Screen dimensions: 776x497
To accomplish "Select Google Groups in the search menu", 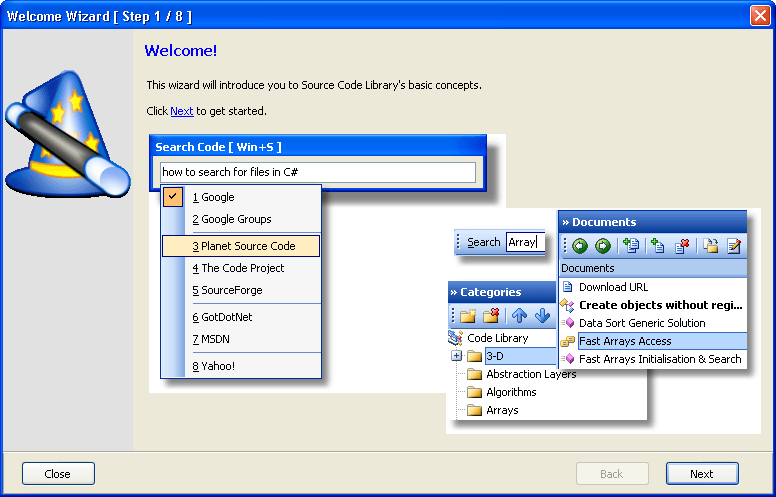I will tap(241, 219).
